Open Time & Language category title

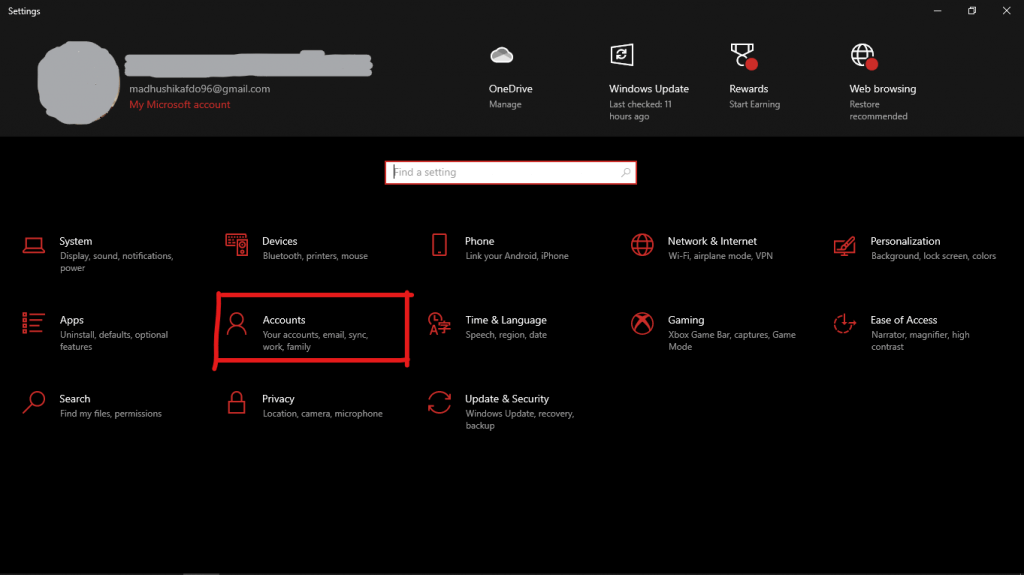(x=506, y=320)
